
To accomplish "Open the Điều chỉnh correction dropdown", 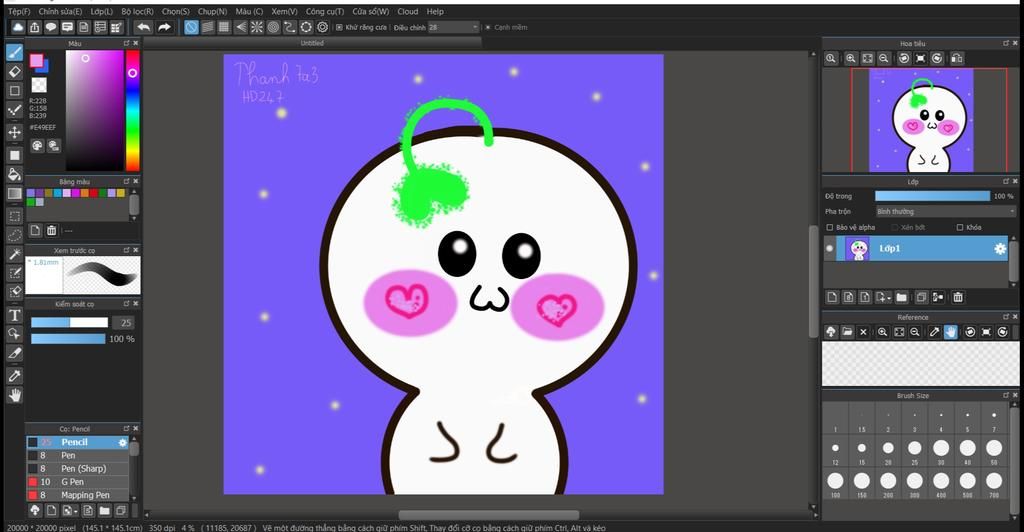I will [x=454, y=27].
